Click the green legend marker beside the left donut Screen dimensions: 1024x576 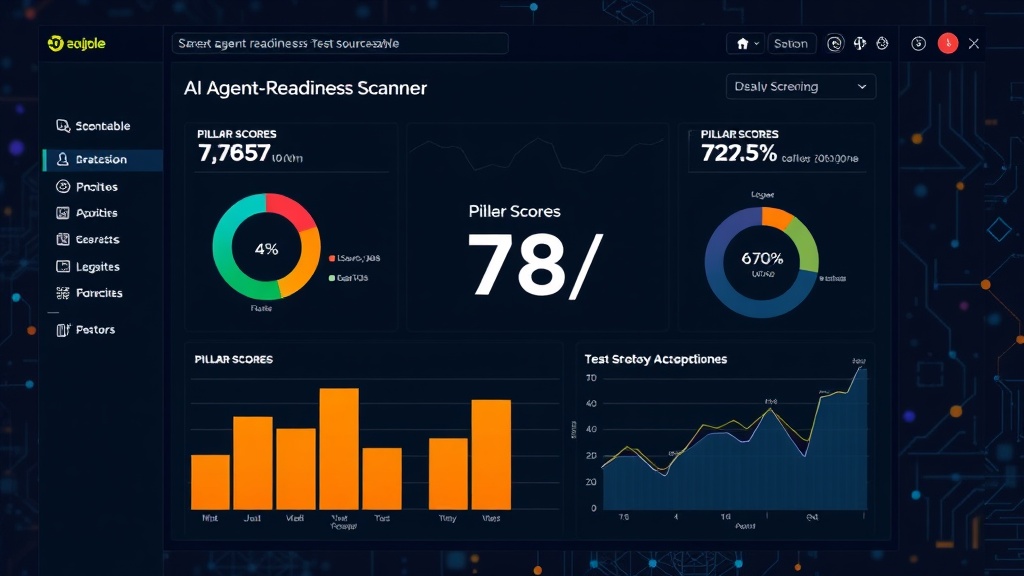point(332,278)
